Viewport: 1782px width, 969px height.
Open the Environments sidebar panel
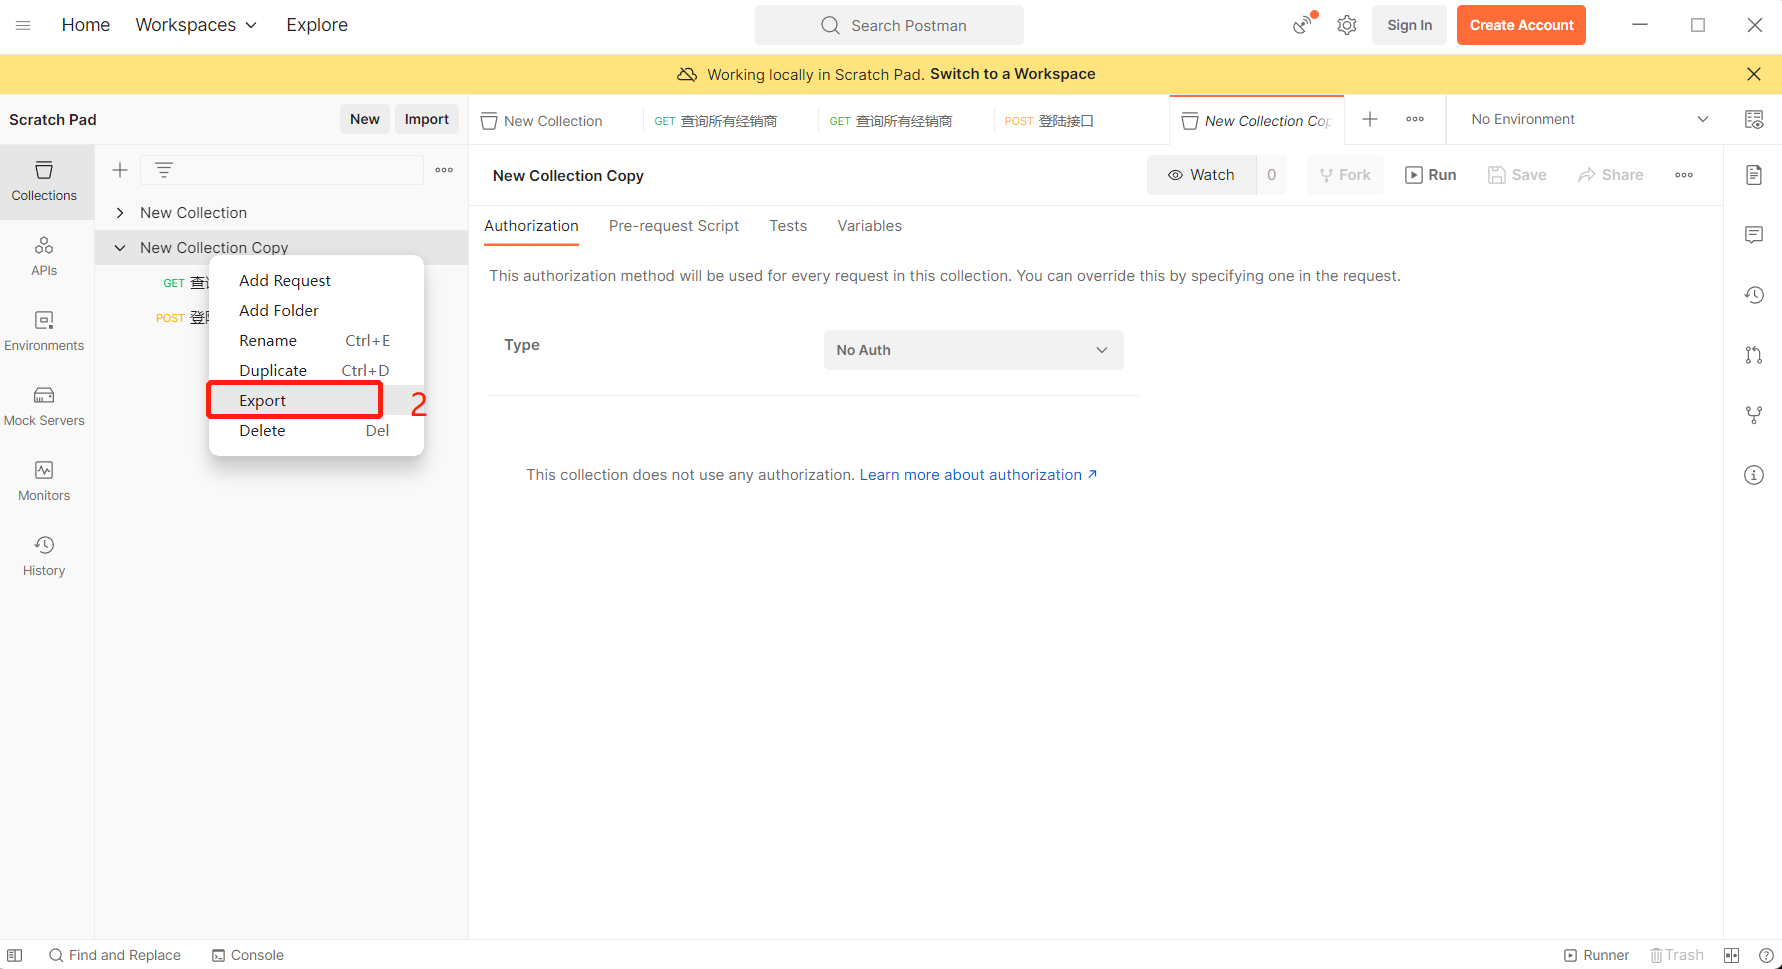44,331
